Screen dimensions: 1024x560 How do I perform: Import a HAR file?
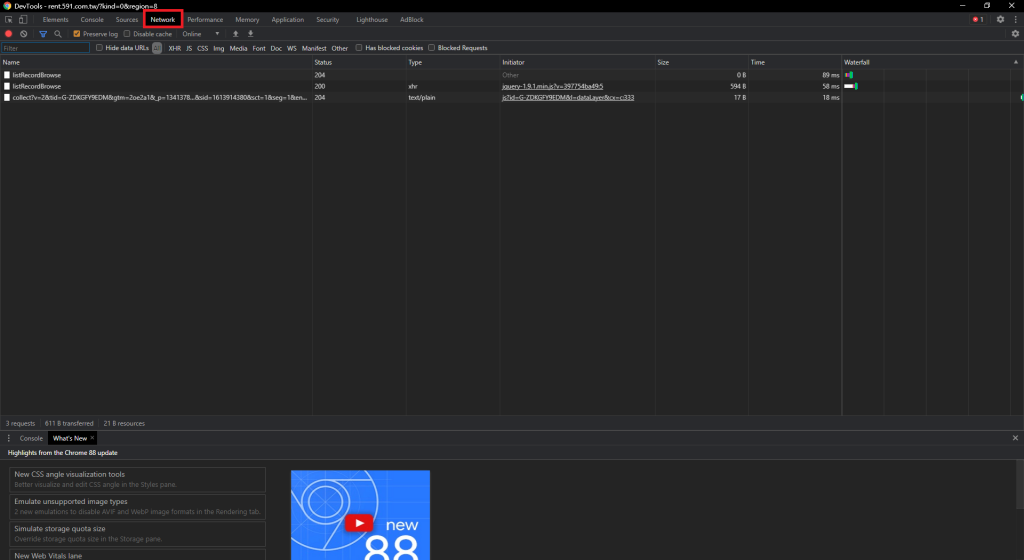click(236, 34)
